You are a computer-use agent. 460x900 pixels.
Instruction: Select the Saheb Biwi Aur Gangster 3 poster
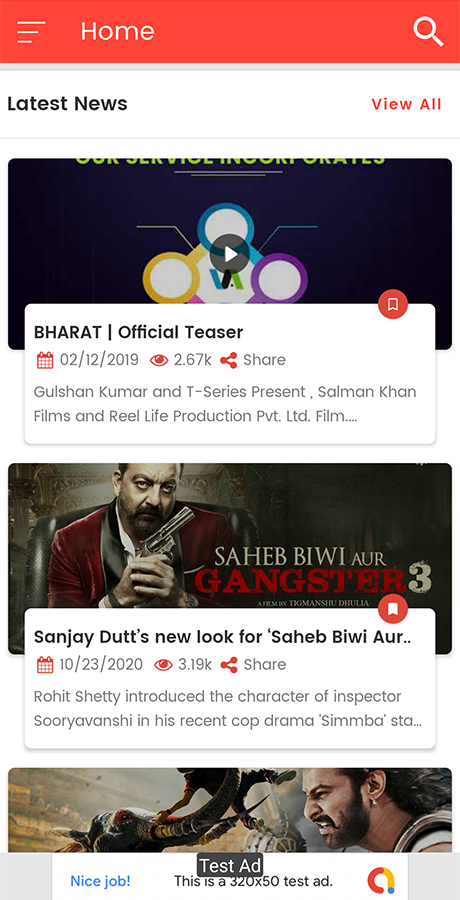[x=230, y=536]
